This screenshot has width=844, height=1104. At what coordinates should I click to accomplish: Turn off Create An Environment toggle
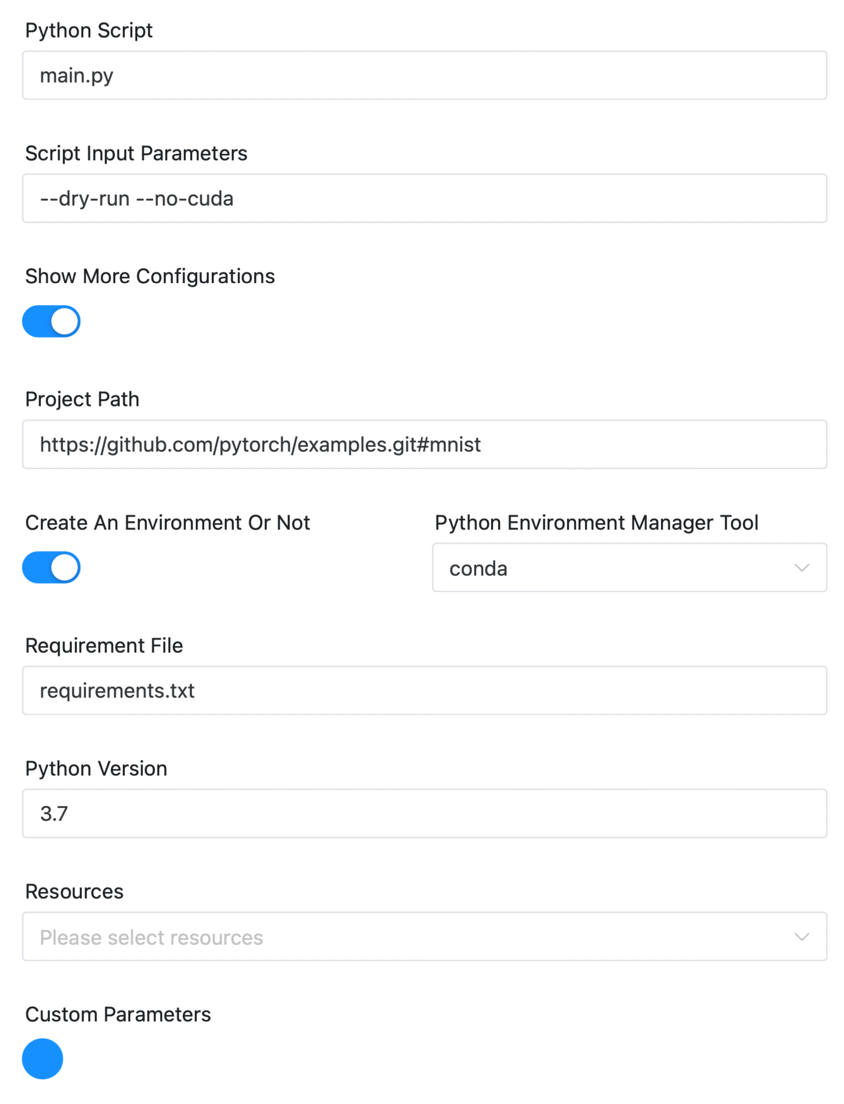pos(51,568)
